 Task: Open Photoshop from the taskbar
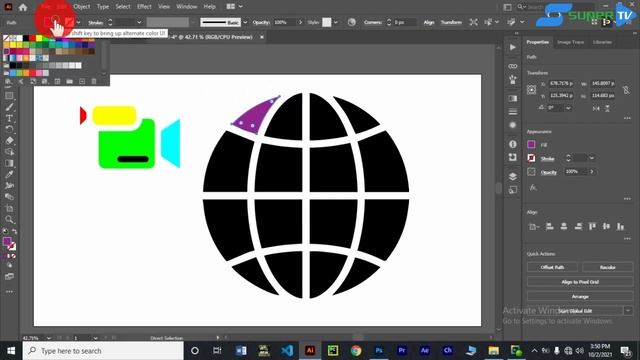[x=379, y=351]
